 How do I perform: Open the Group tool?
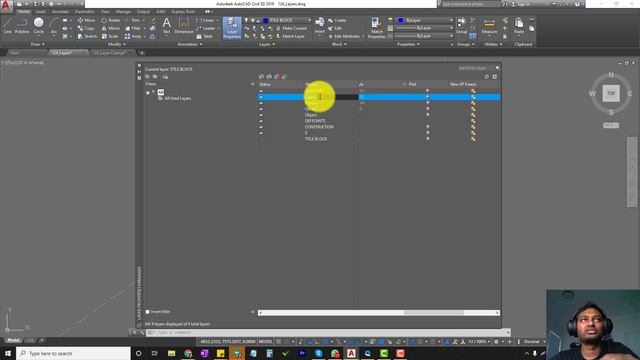pyautogui.click(x=462, y=25)
